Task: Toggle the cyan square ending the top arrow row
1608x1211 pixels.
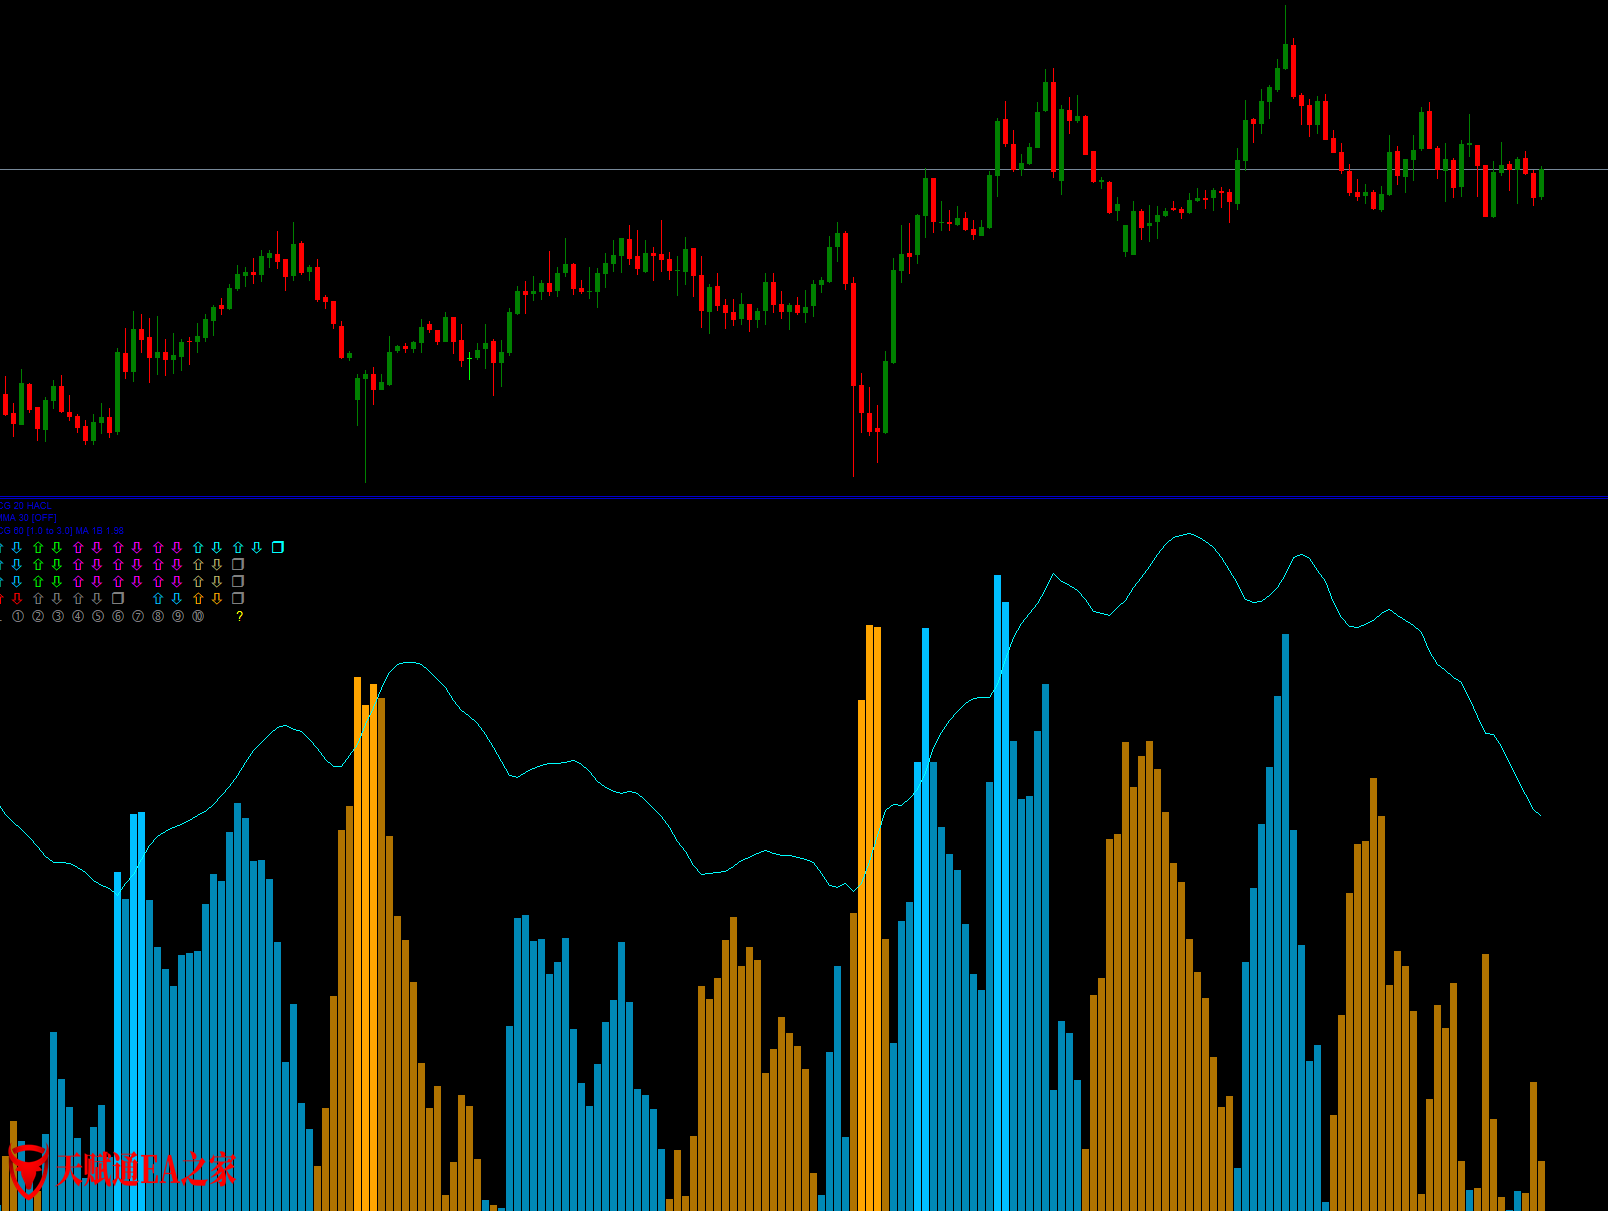Action: [278, 547]
